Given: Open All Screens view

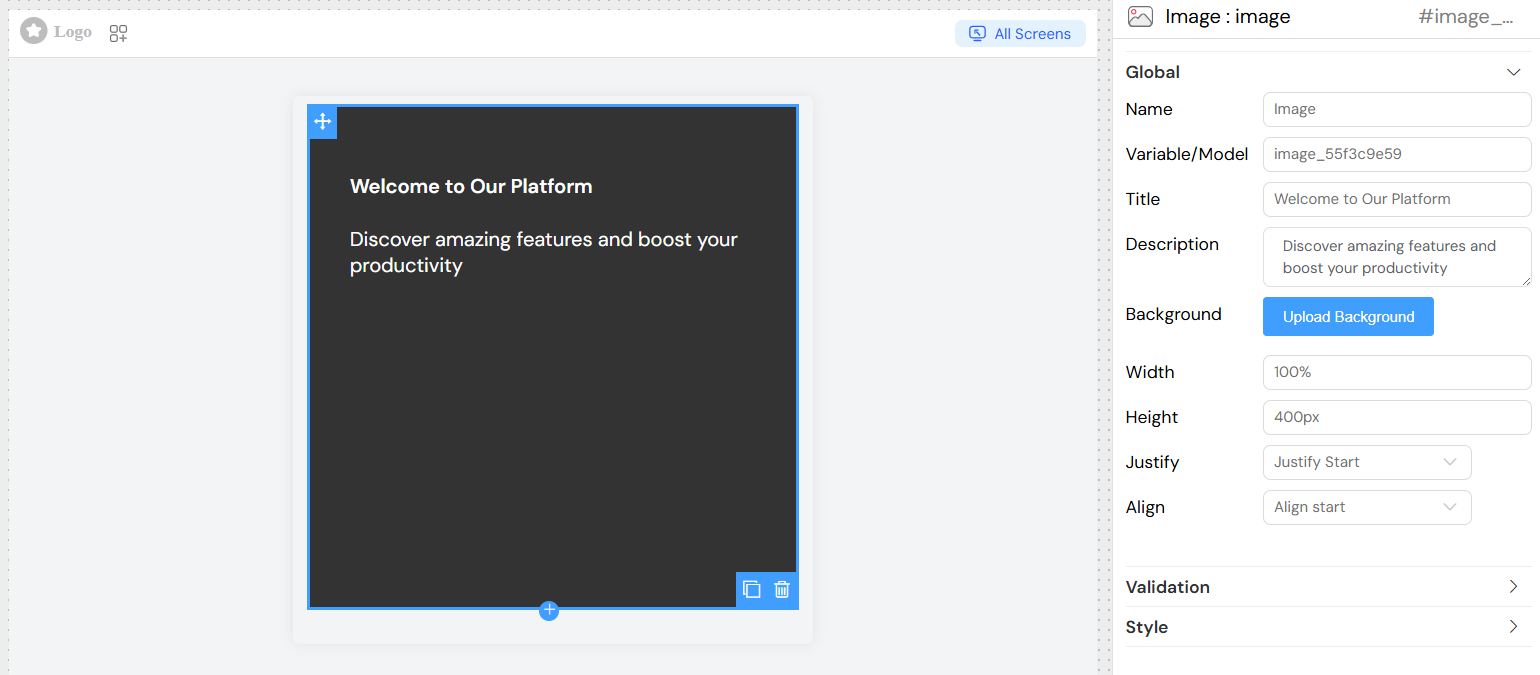Looking at the screenshot, I should click(1020, 34).
